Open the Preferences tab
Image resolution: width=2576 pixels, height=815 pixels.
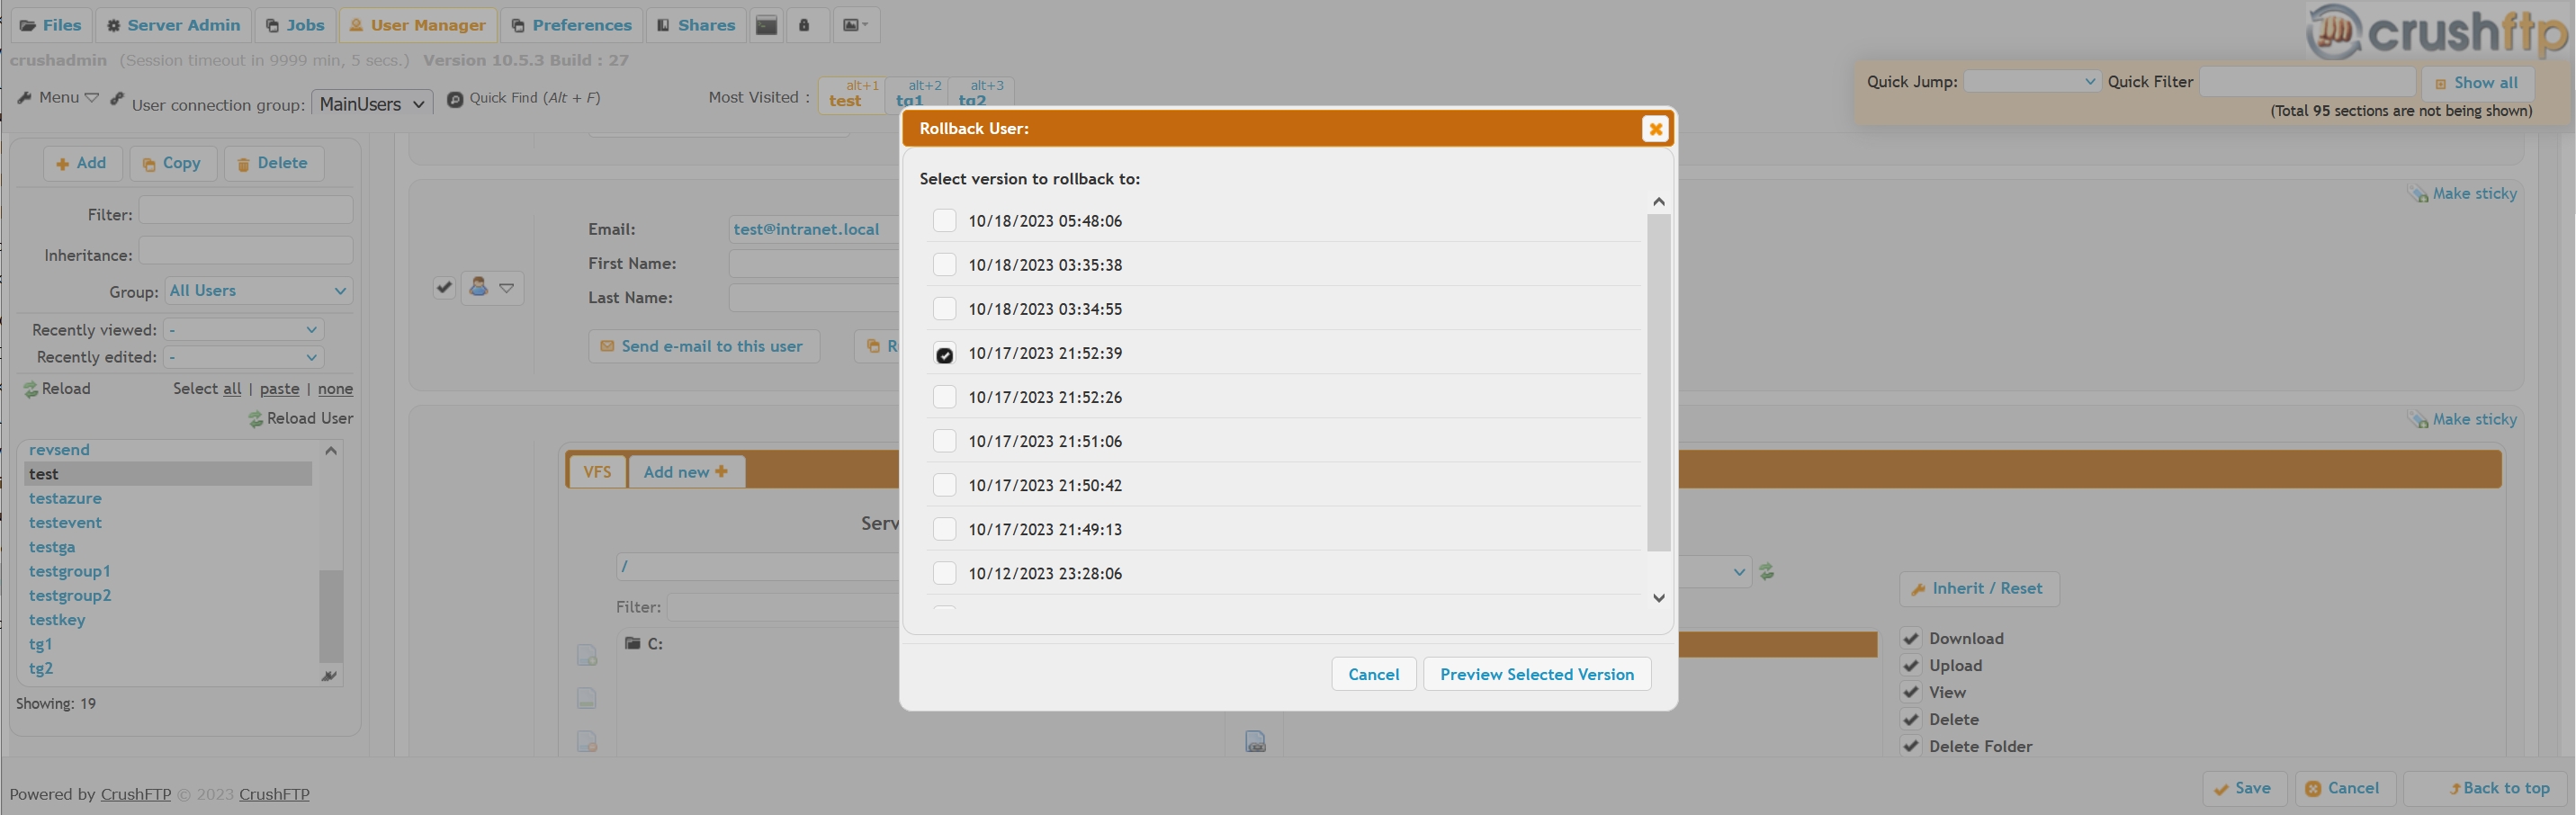click(x=571, y=25)
